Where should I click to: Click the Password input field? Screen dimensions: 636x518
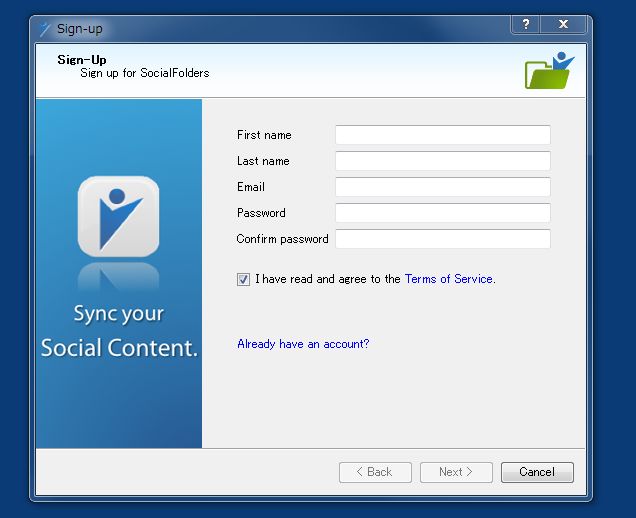443,213
